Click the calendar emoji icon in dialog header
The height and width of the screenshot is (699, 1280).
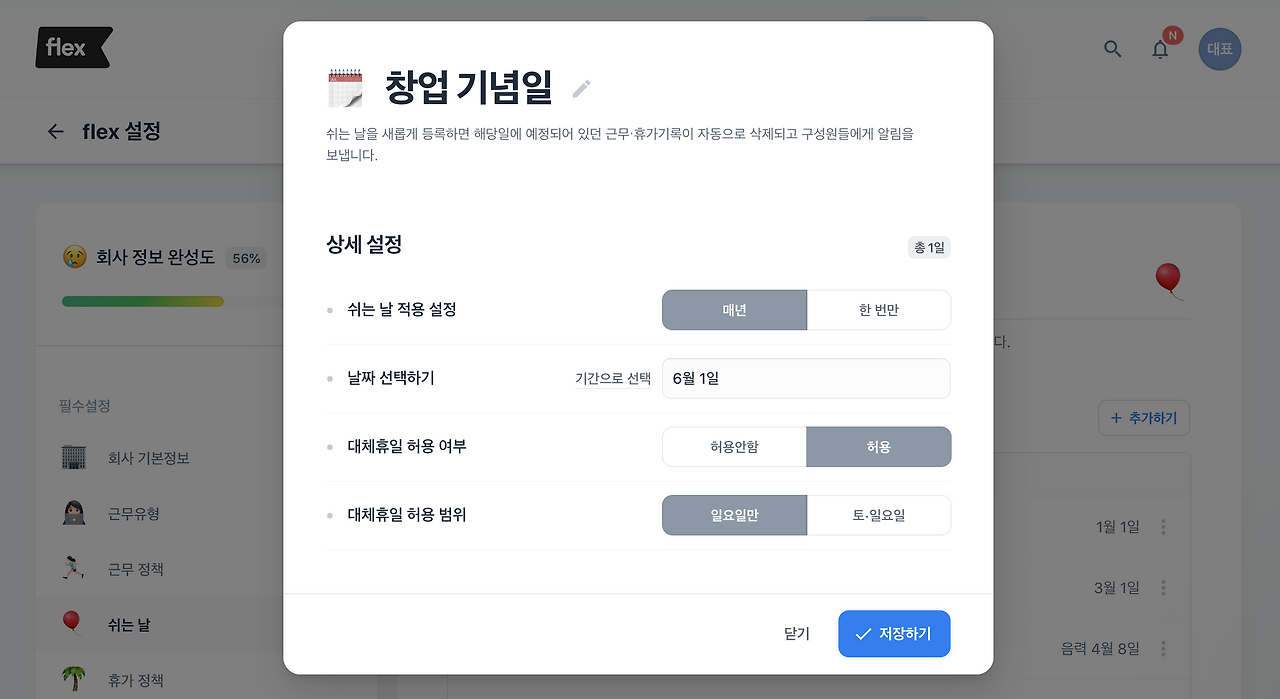coord(345,88)
